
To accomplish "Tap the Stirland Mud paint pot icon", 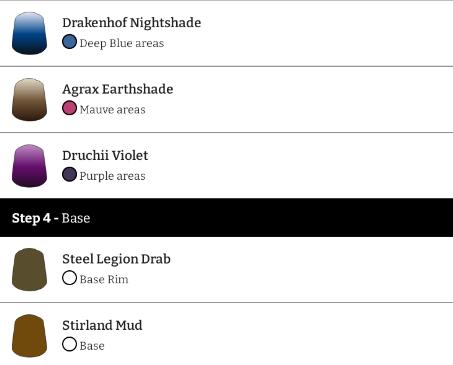I will pyautogui.click(x=29, y=336).
